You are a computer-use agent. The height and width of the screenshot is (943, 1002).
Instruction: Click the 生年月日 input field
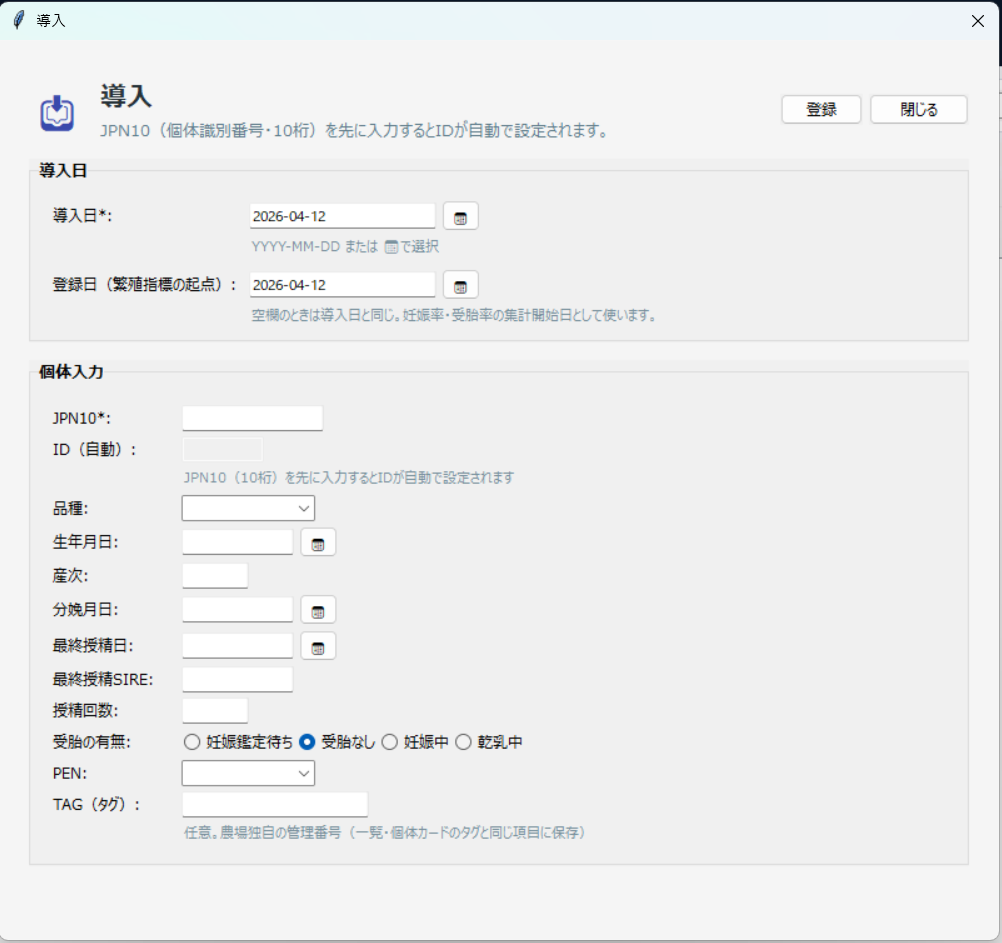238,542
